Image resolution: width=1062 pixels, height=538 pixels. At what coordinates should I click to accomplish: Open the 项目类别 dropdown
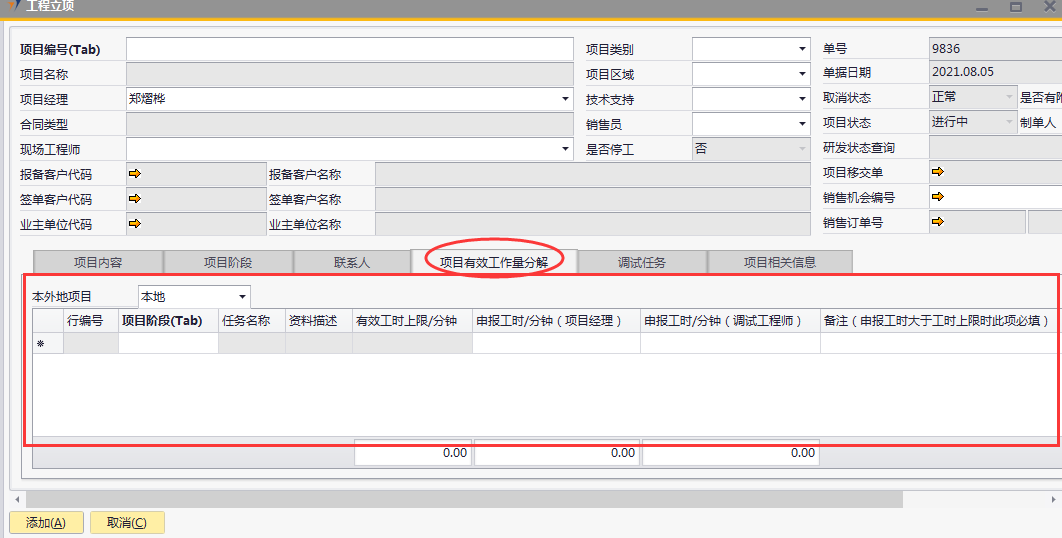click(802, 49)
